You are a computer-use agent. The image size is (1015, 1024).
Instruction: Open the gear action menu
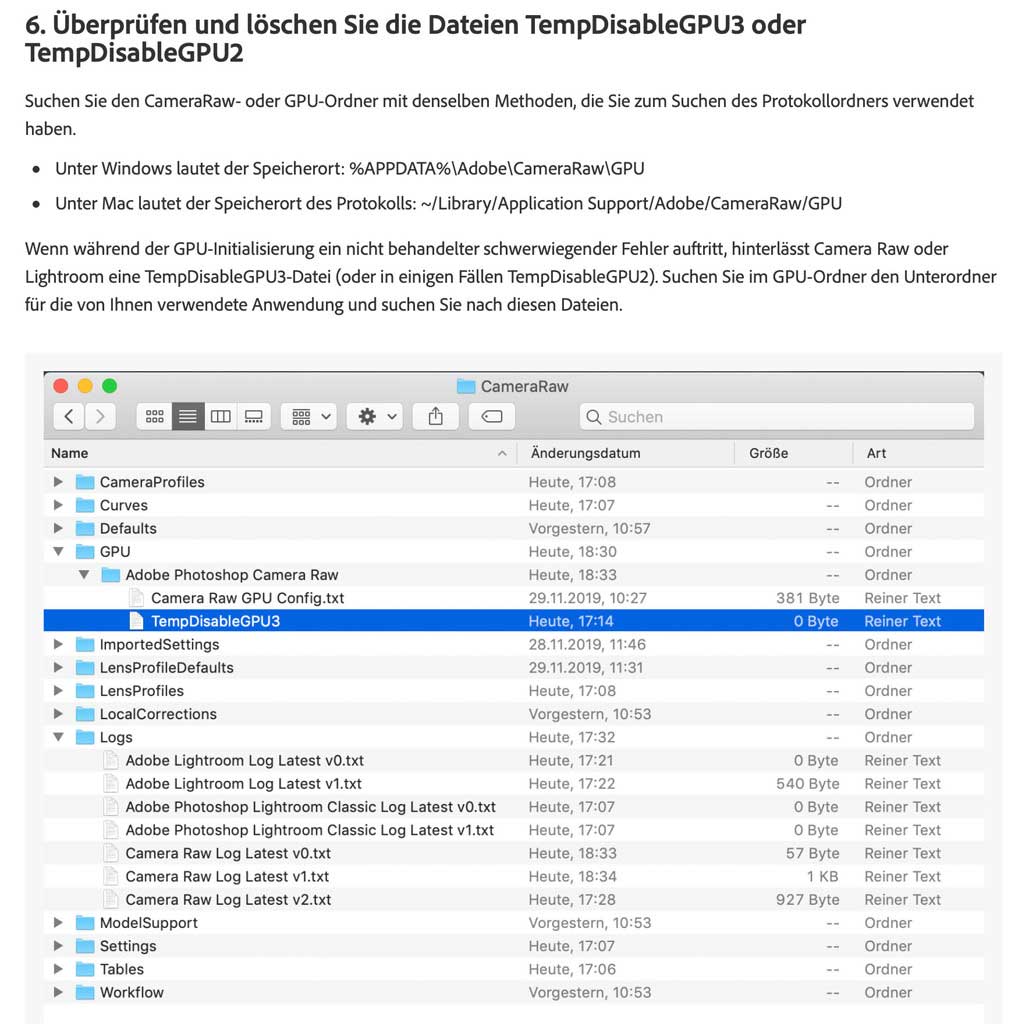coord(376,416)
